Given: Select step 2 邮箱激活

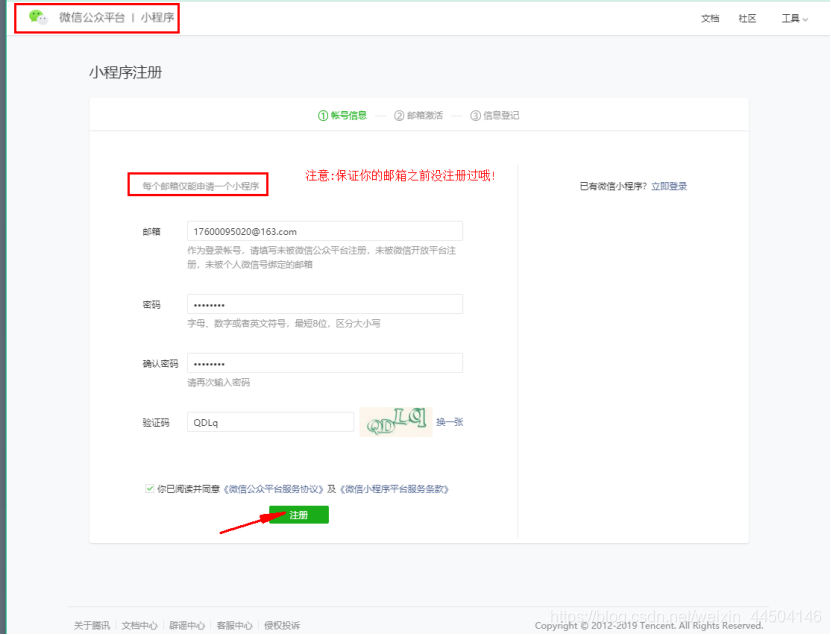Looking at the screenshot, I should tap(418, 116).
